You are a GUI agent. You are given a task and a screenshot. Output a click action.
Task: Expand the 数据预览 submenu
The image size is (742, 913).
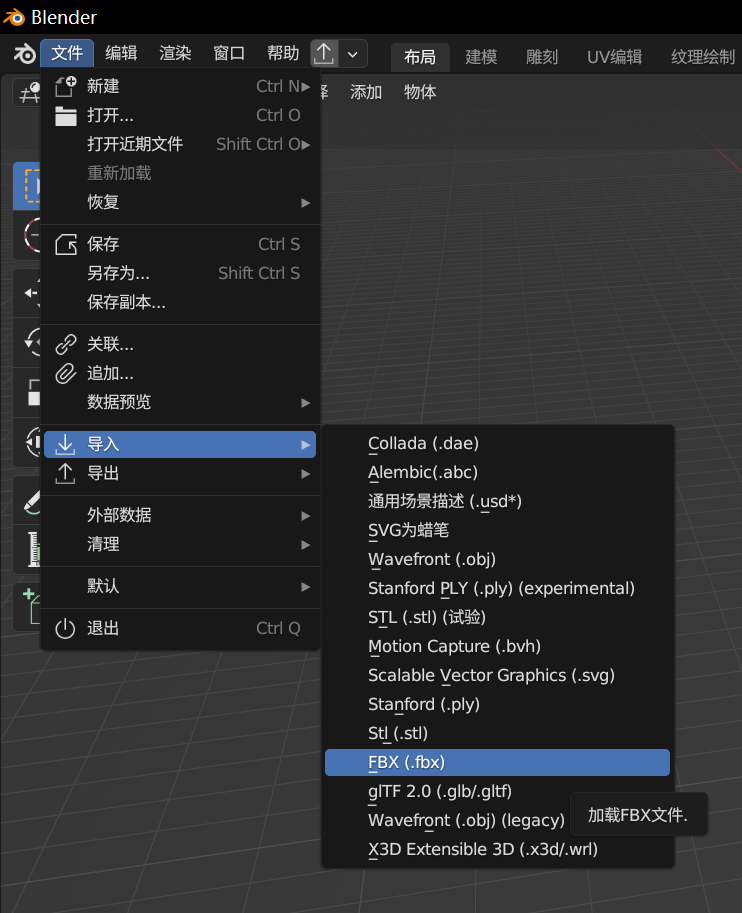181,402
